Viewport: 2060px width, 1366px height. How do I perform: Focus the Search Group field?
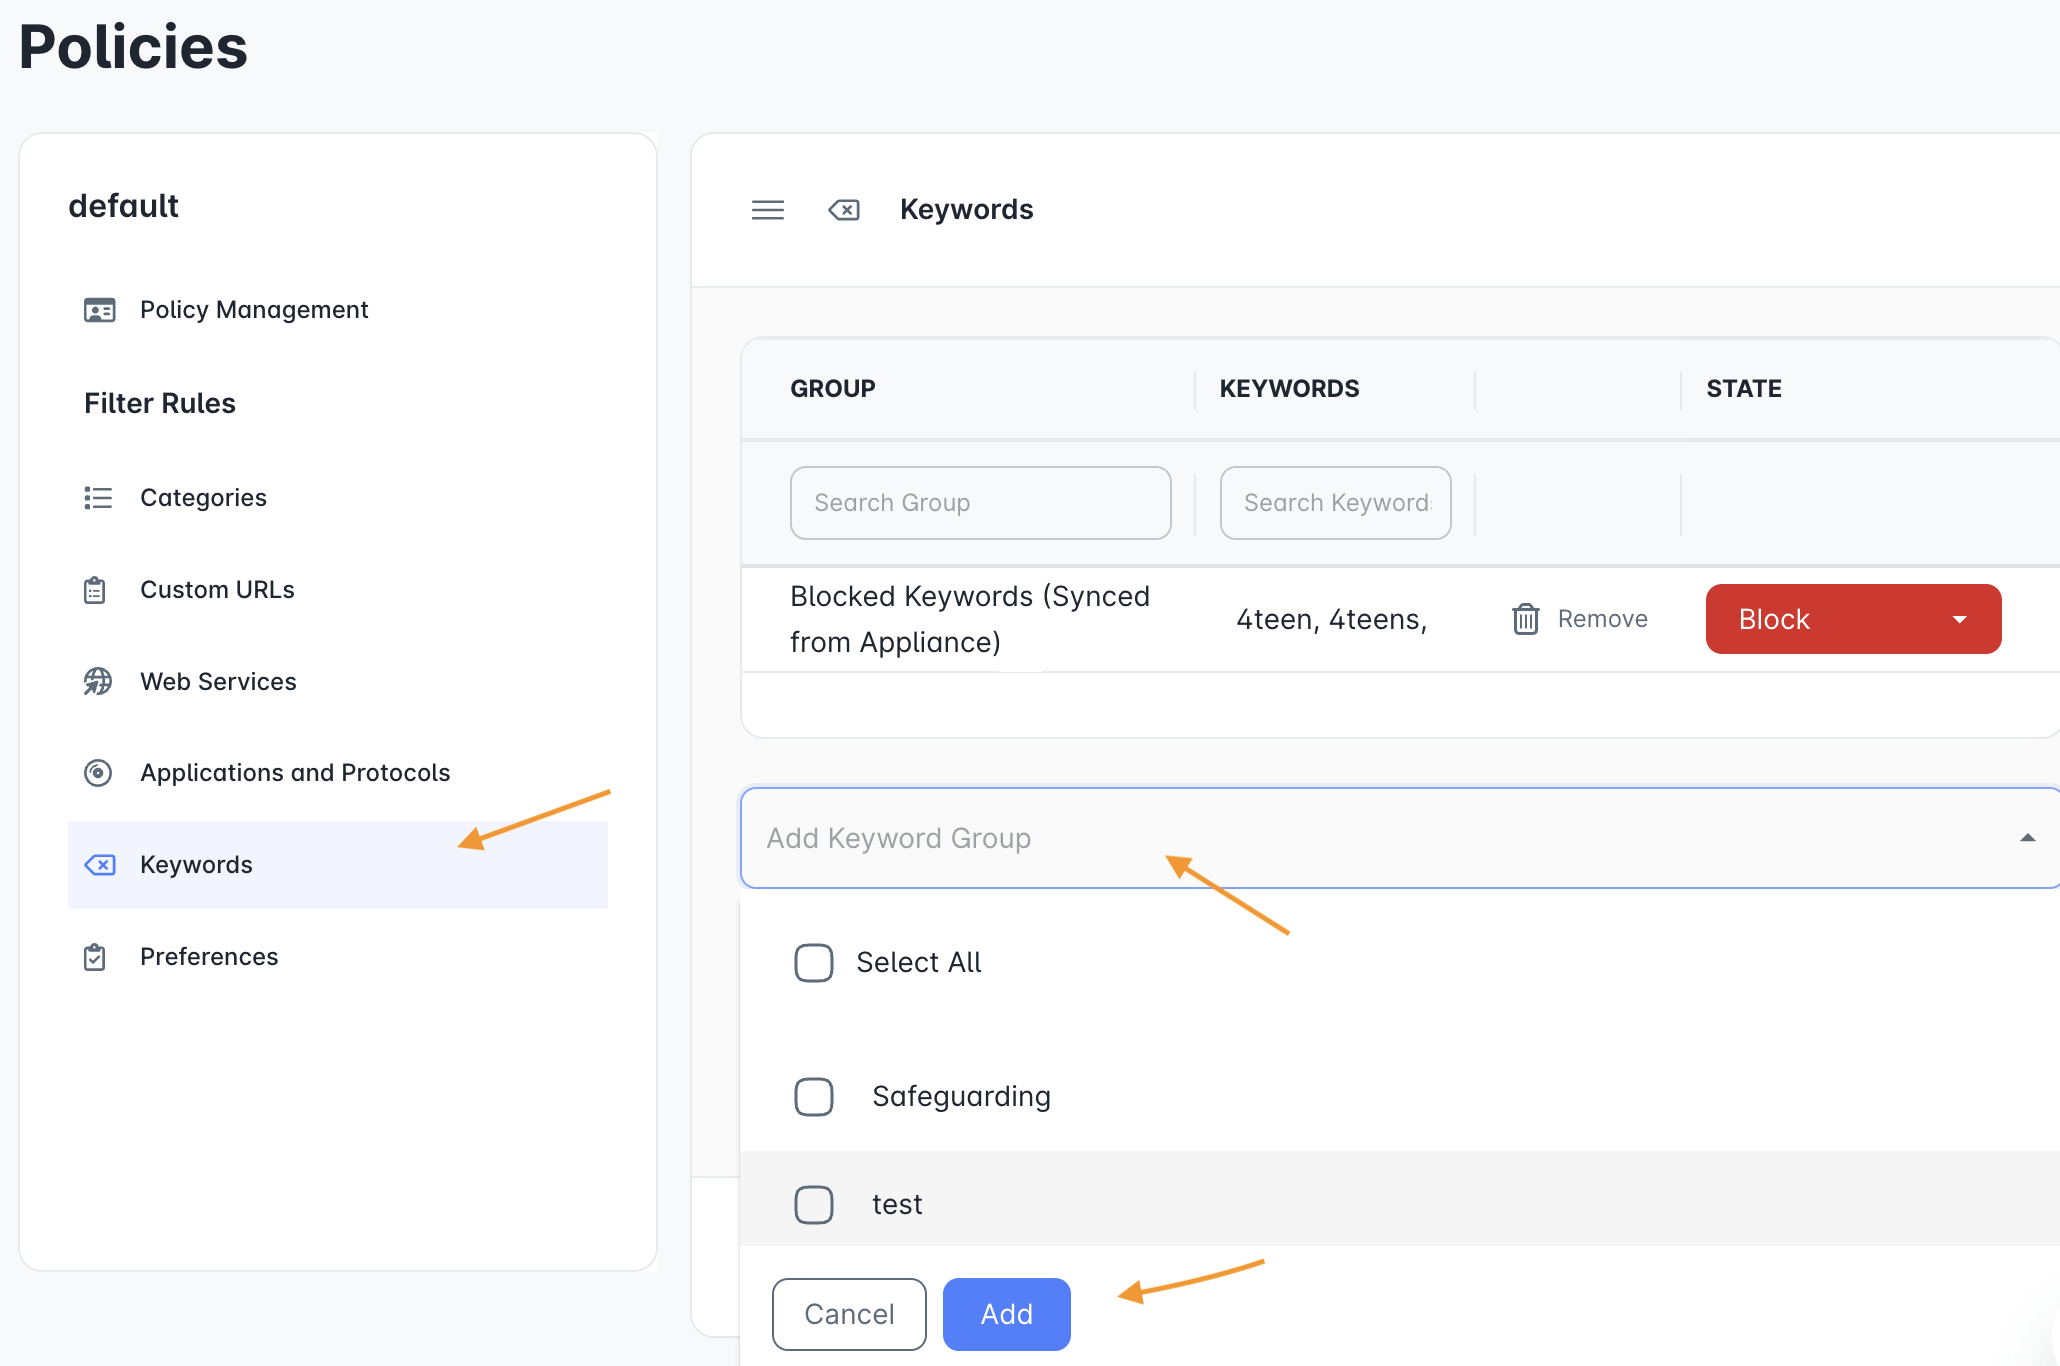tap(981, 503)
